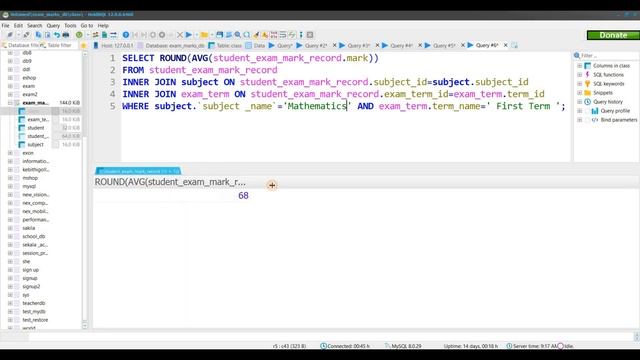
Task: Click the result tab above the grid
Action: point(138,171)
